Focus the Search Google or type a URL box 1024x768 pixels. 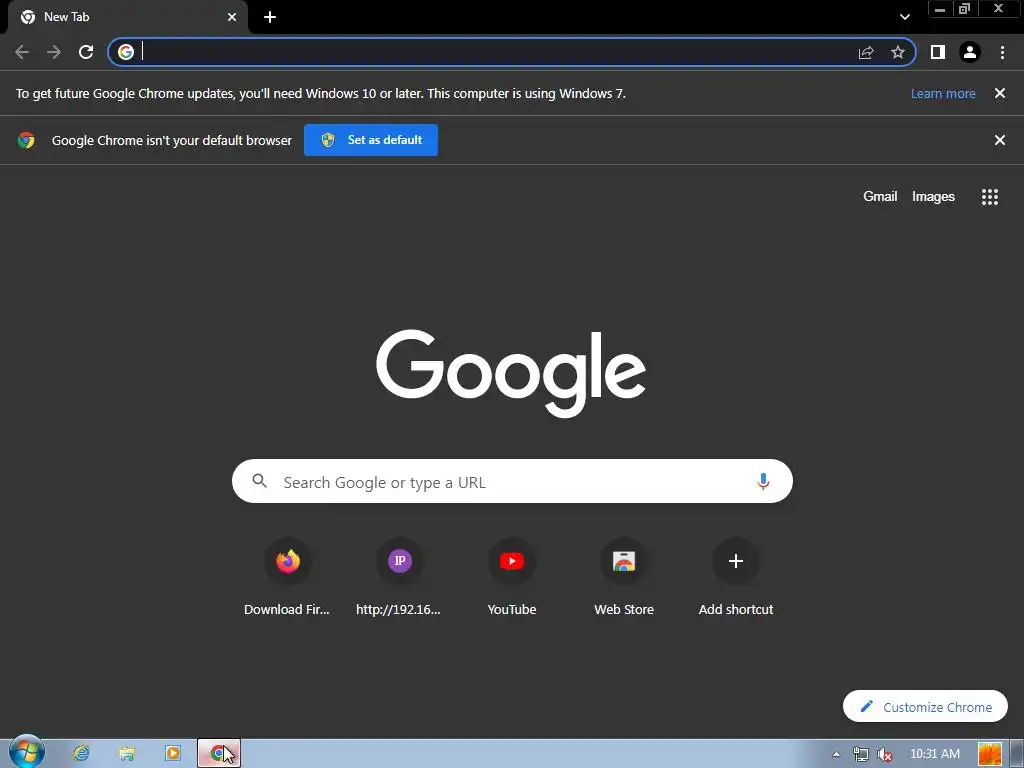click(512, 481)
